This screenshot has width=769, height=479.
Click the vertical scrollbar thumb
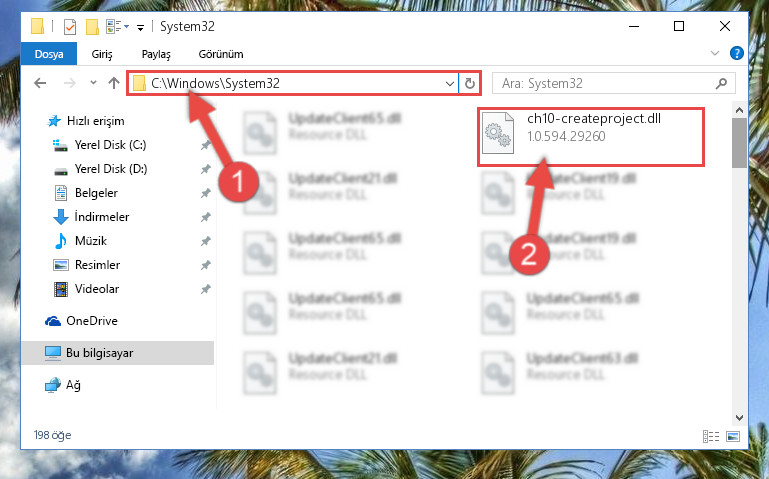[x=739, y=143]
